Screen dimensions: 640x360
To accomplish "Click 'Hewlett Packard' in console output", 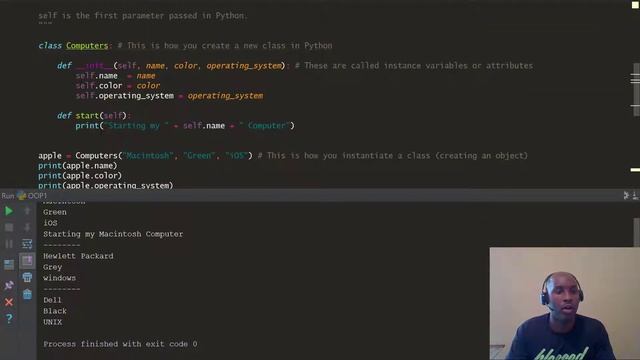I will pos(78,256).
